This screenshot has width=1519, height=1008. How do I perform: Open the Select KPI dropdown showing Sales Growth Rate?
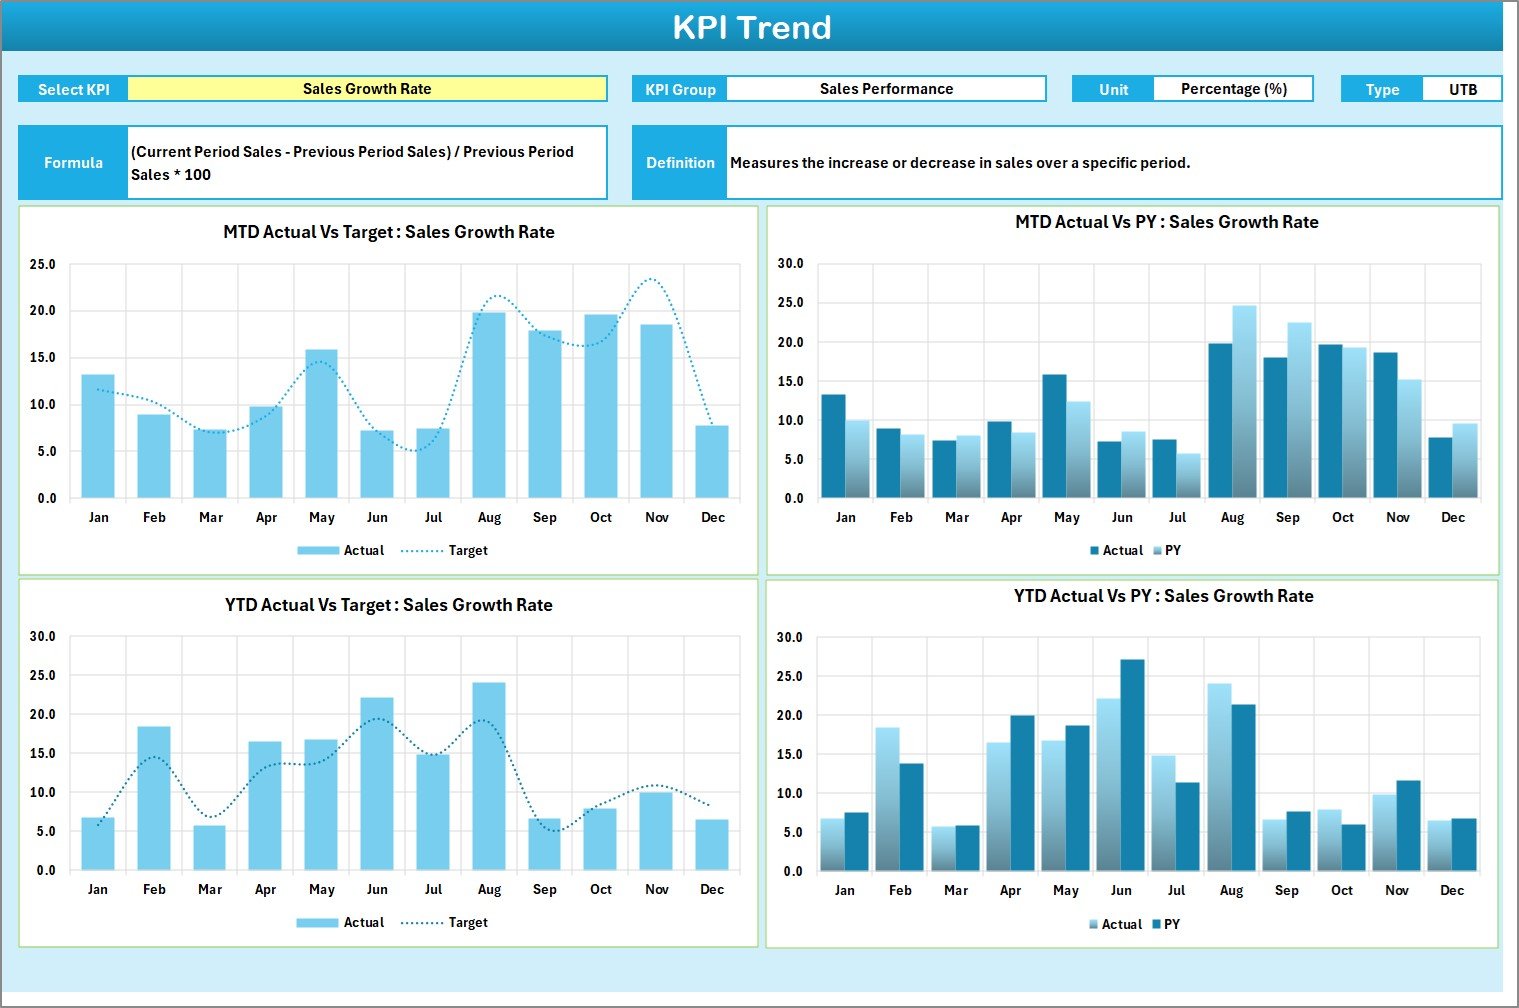(x=367, y=89)
